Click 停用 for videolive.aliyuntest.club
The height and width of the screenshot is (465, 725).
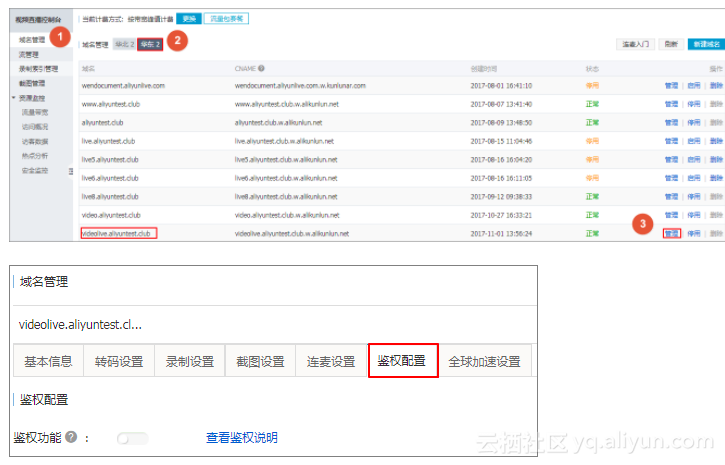click(694, 233)
